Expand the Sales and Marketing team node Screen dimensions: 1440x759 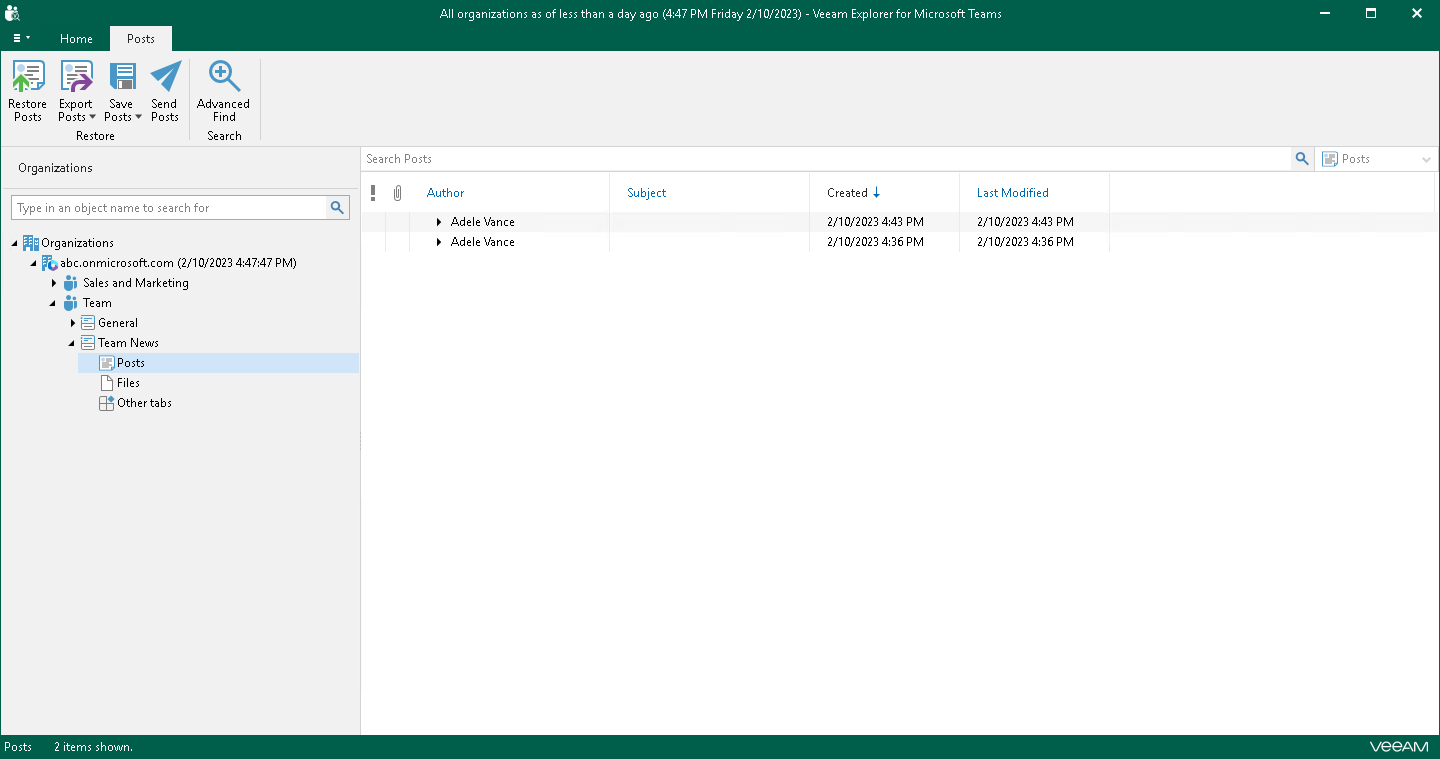(x=54, y=283)
